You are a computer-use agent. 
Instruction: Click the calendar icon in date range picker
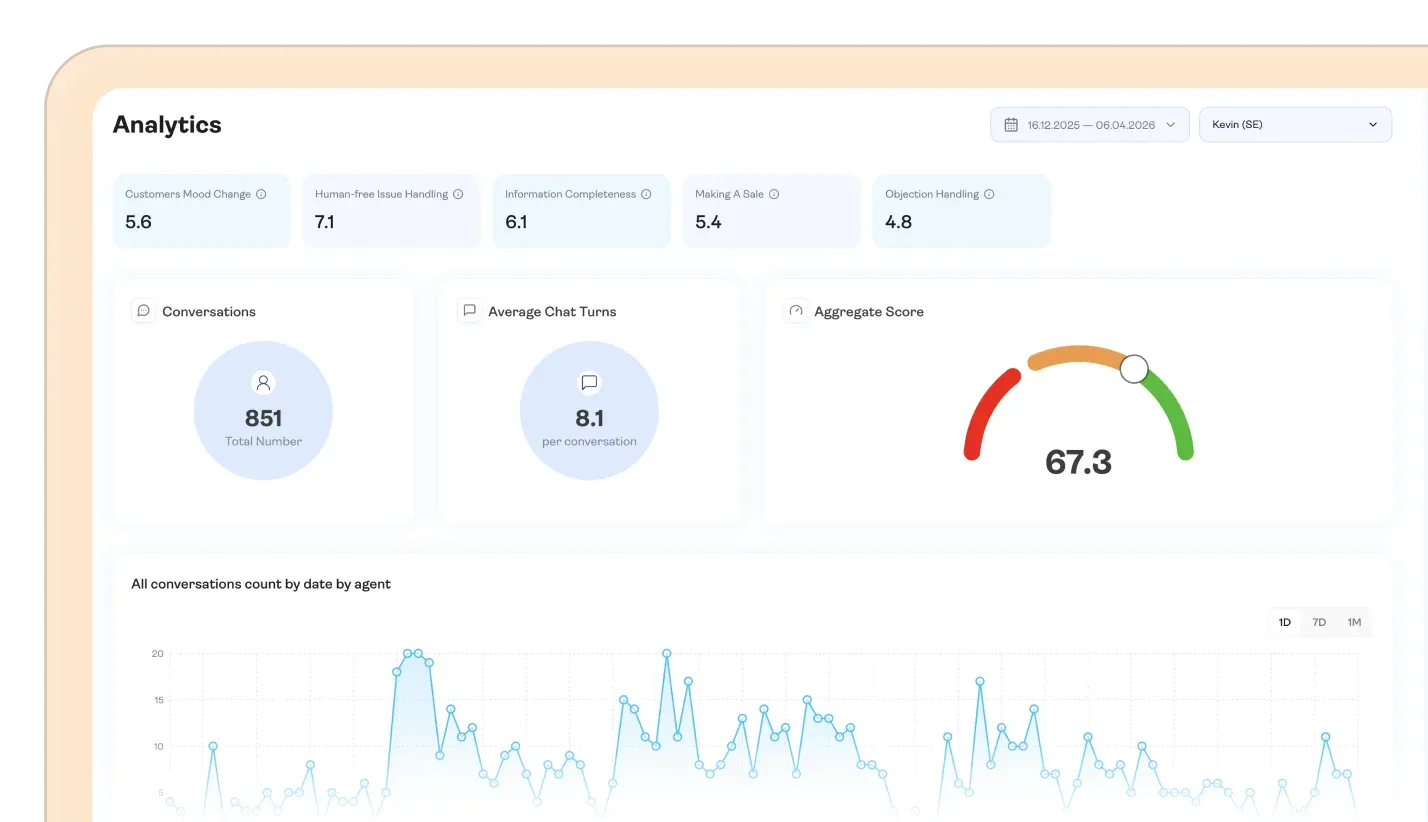[x=1011, y=125]
